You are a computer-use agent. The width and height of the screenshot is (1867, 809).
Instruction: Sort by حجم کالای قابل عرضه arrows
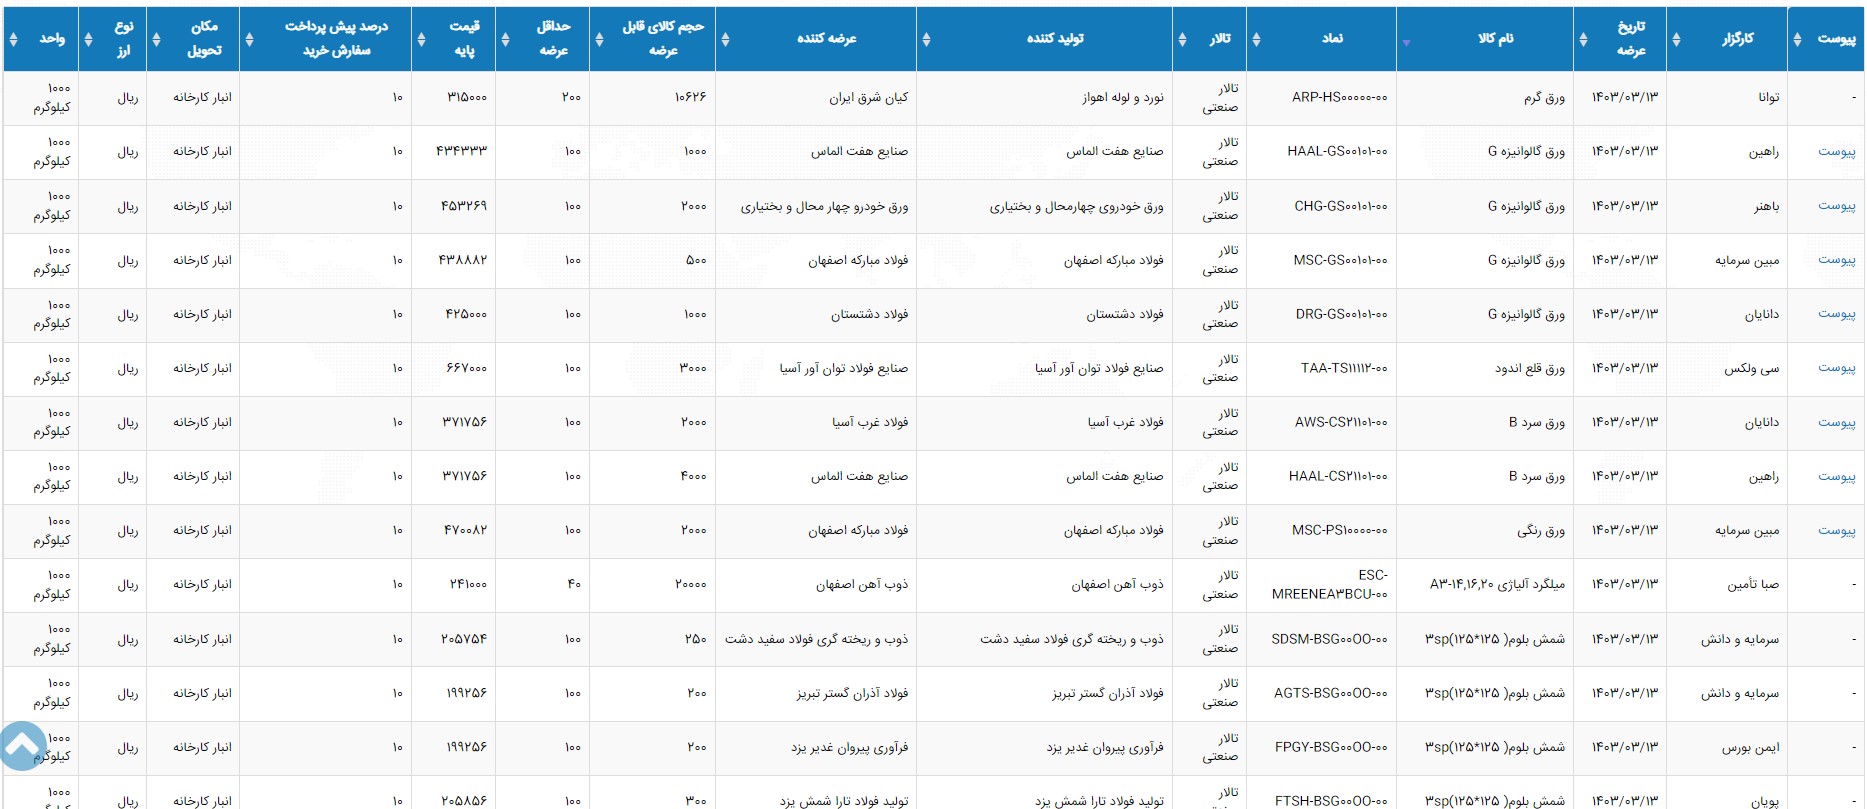(599, 39)
